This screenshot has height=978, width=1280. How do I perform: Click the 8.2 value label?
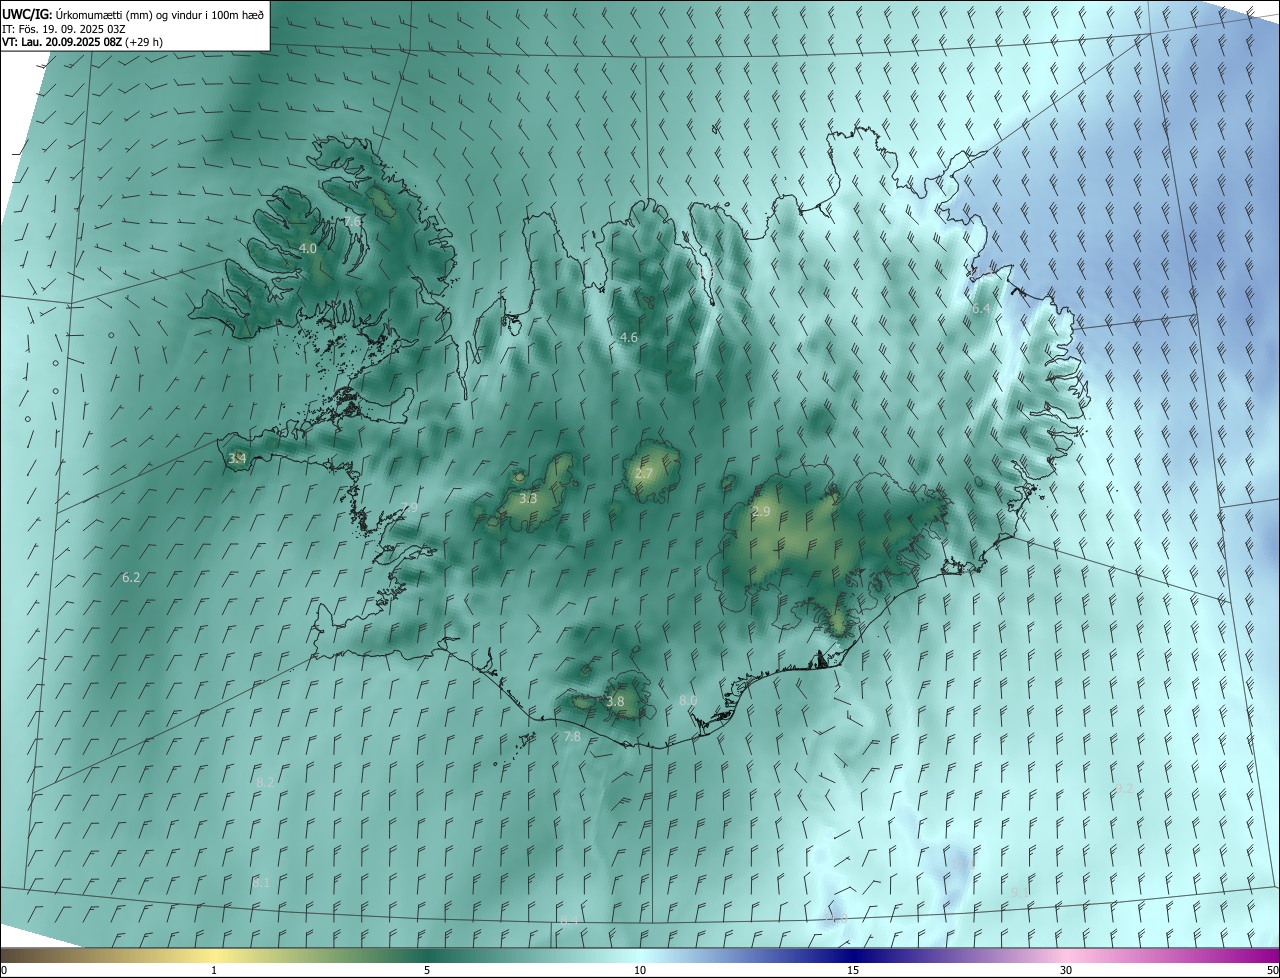pos(265,782)
